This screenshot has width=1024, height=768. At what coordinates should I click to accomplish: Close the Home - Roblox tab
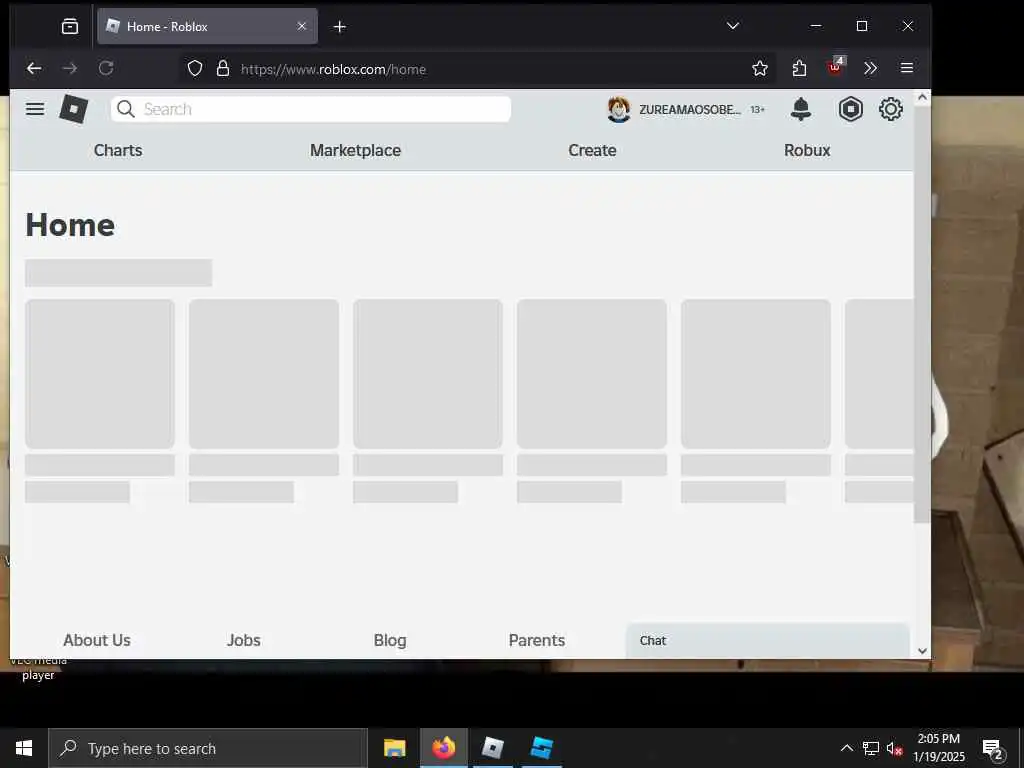[302, 26]
